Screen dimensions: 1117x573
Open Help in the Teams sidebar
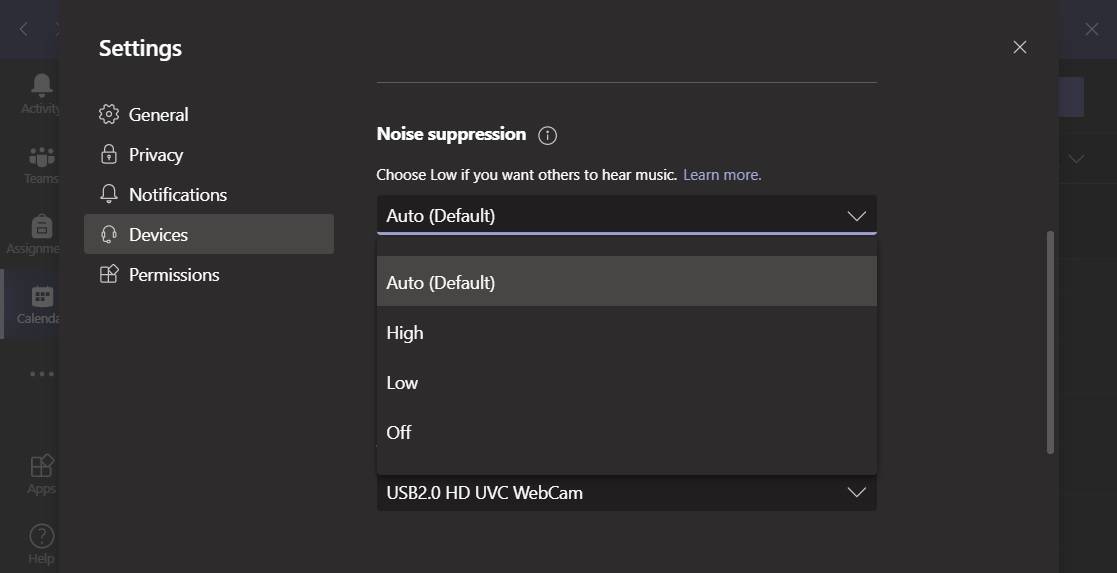pyautogui.click(x=41, y=544)
